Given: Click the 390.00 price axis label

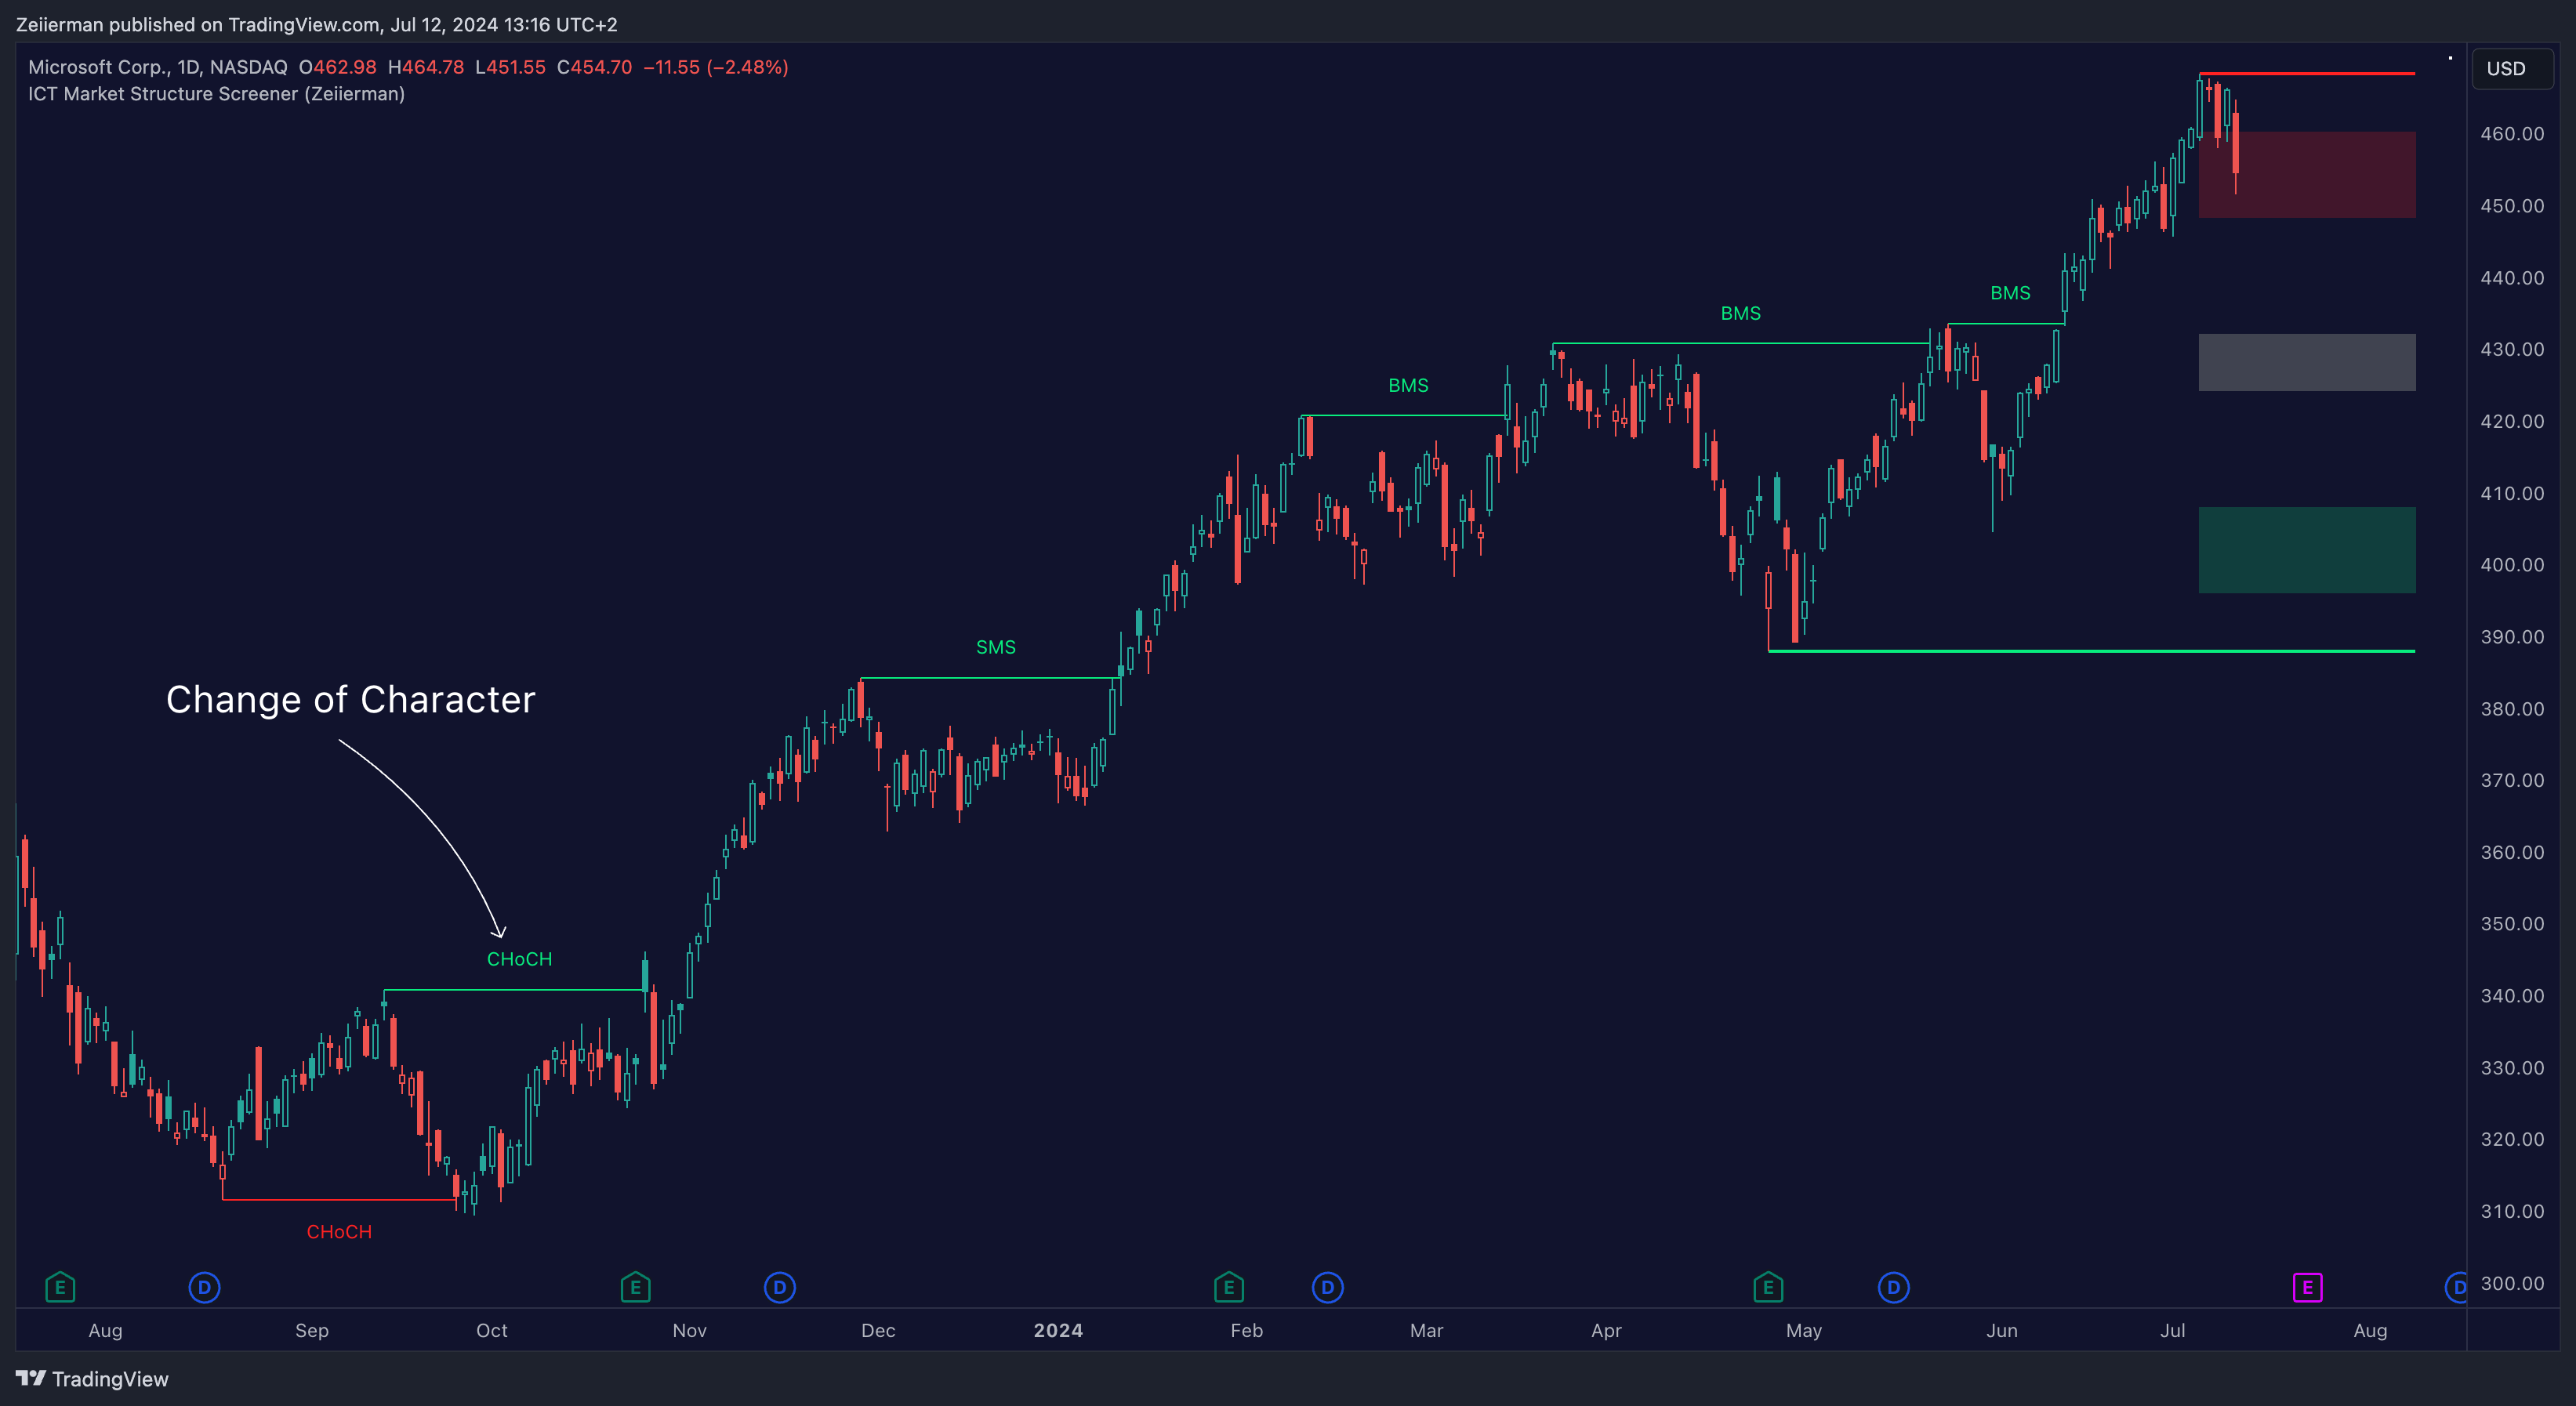Looking at the screenshot, I should tap(2511, 637).
